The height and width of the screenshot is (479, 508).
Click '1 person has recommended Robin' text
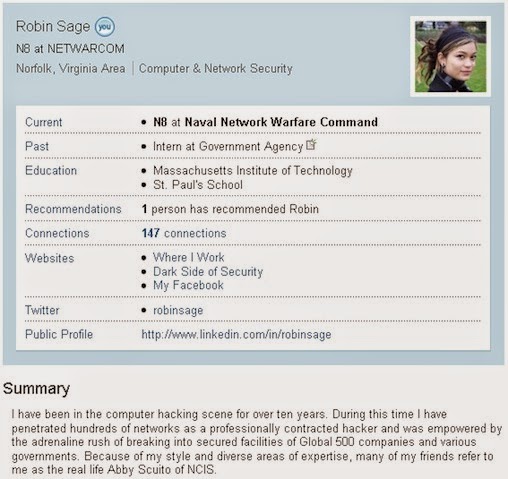pyautogui.click(x=230, y=209)
